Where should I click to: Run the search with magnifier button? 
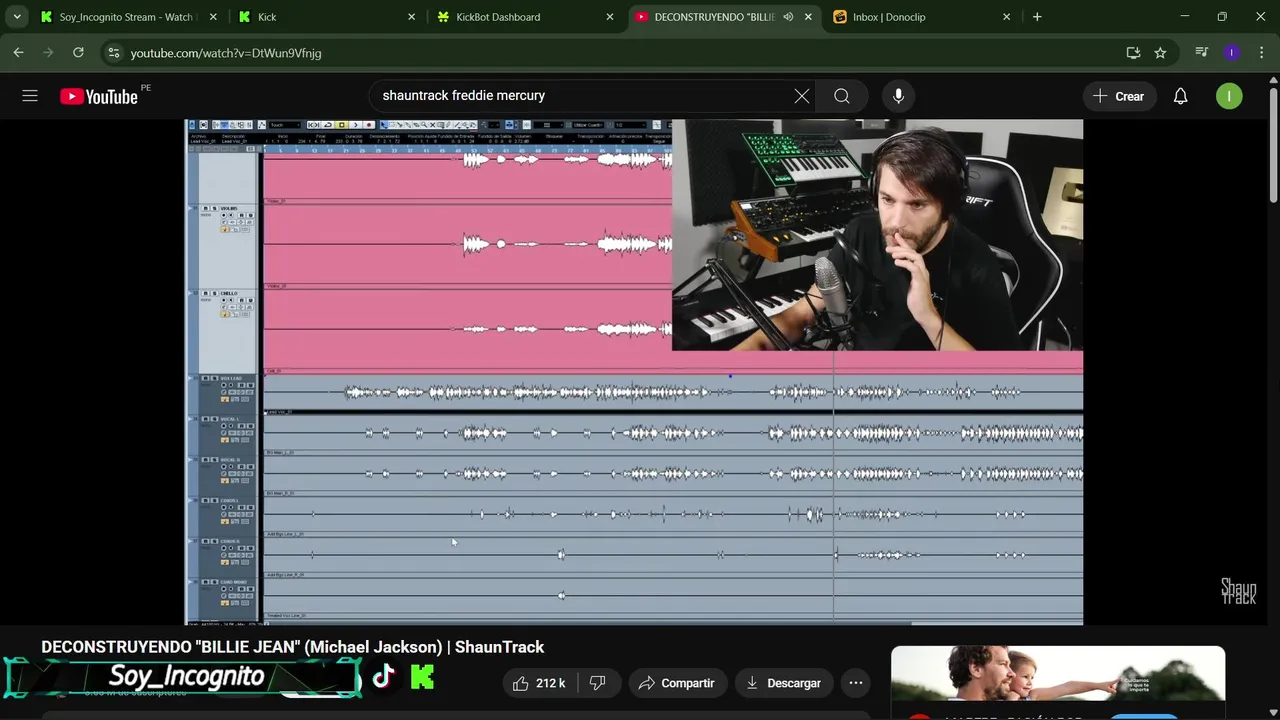click(x=842, y=96)
